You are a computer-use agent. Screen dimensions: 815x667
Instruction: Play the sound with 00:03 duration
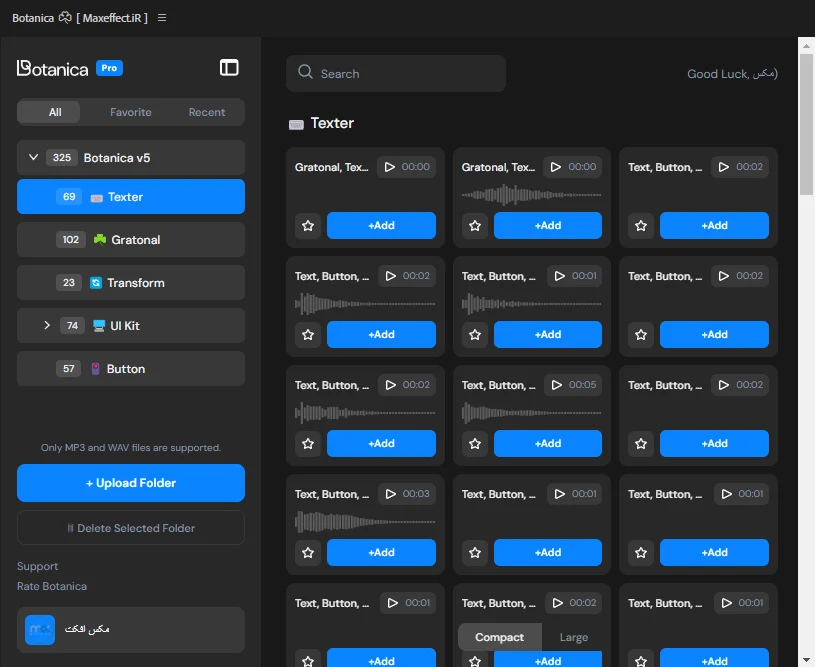click(390, 494)
